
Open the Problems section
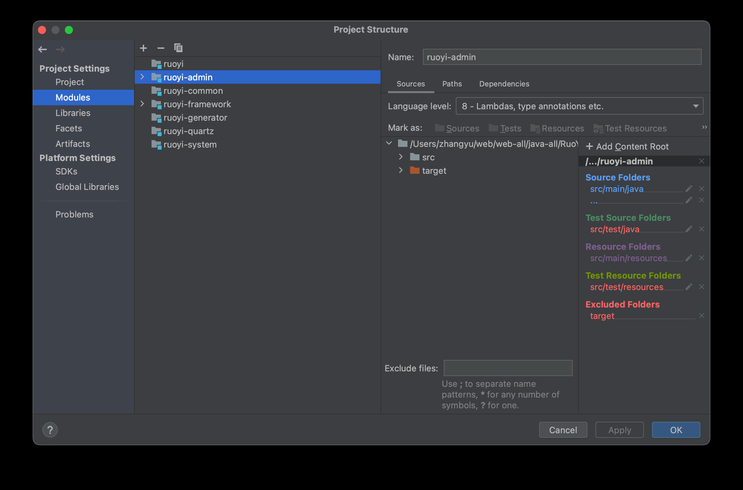(x=74, y=214)
